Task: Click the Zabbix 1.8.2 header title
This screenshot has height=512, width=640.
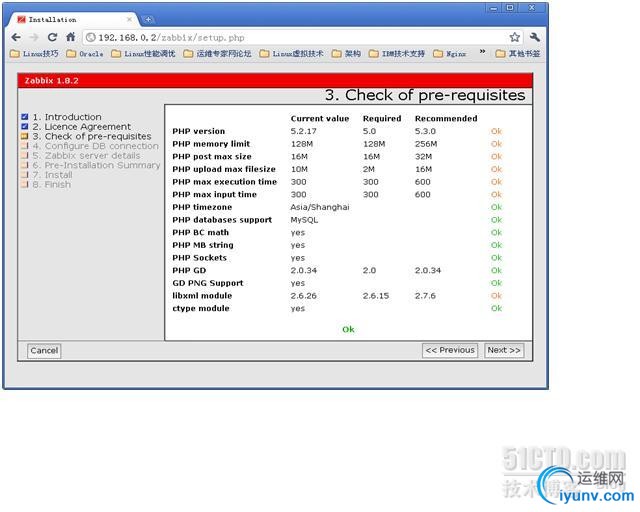Action: [x=51, y=80]
